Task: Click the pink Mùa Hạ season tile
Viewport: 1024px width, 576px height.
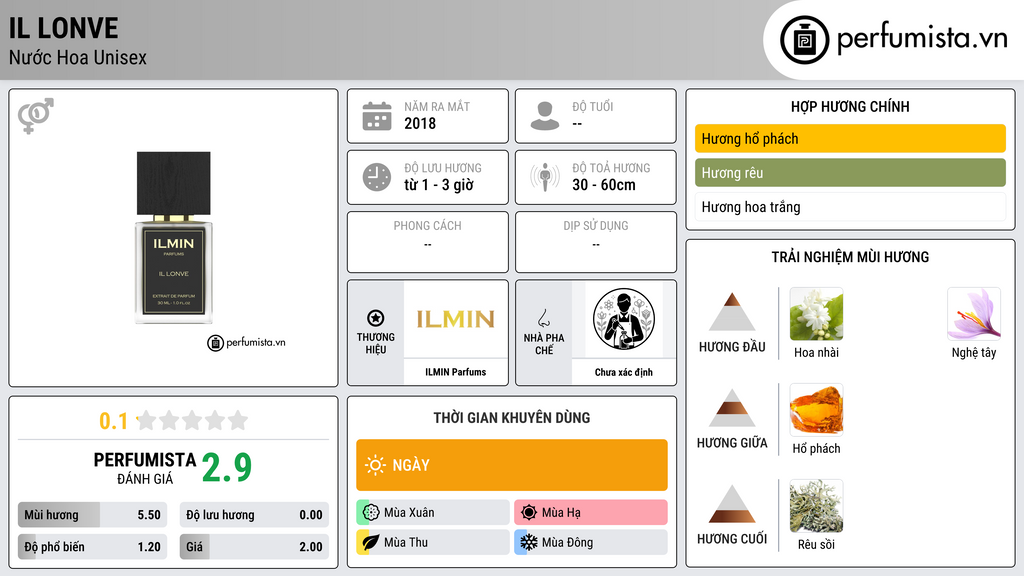Action: click(591, 513)
